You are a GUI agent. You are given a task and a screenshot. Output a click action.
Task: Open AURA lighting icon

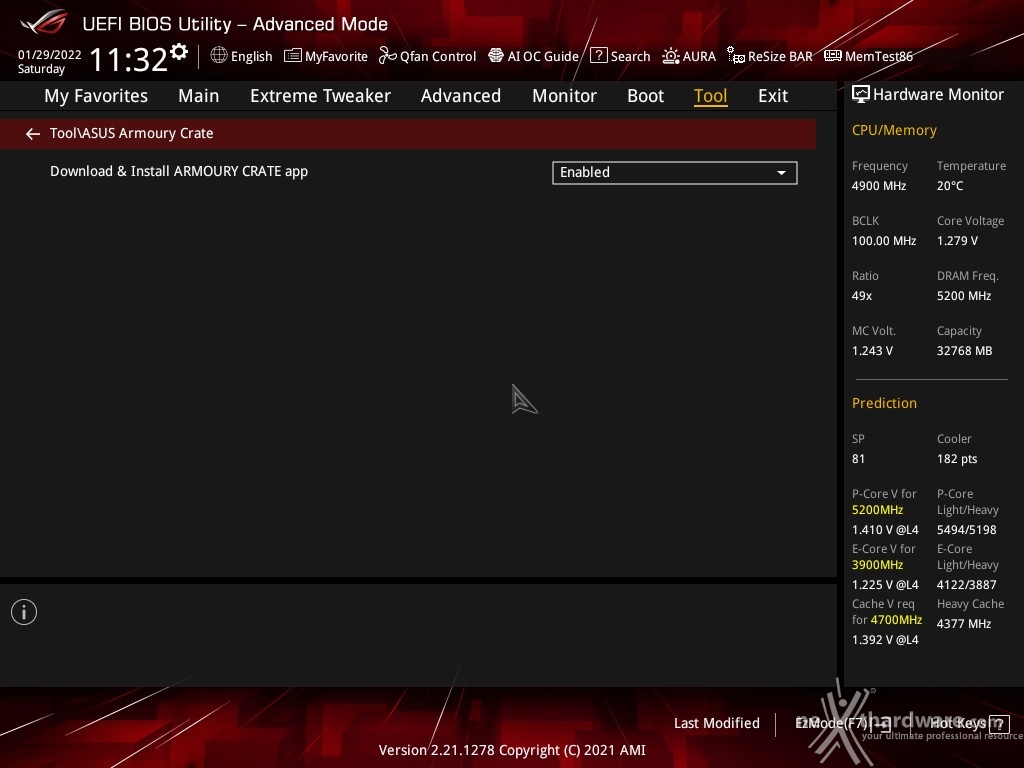[671, 56]
